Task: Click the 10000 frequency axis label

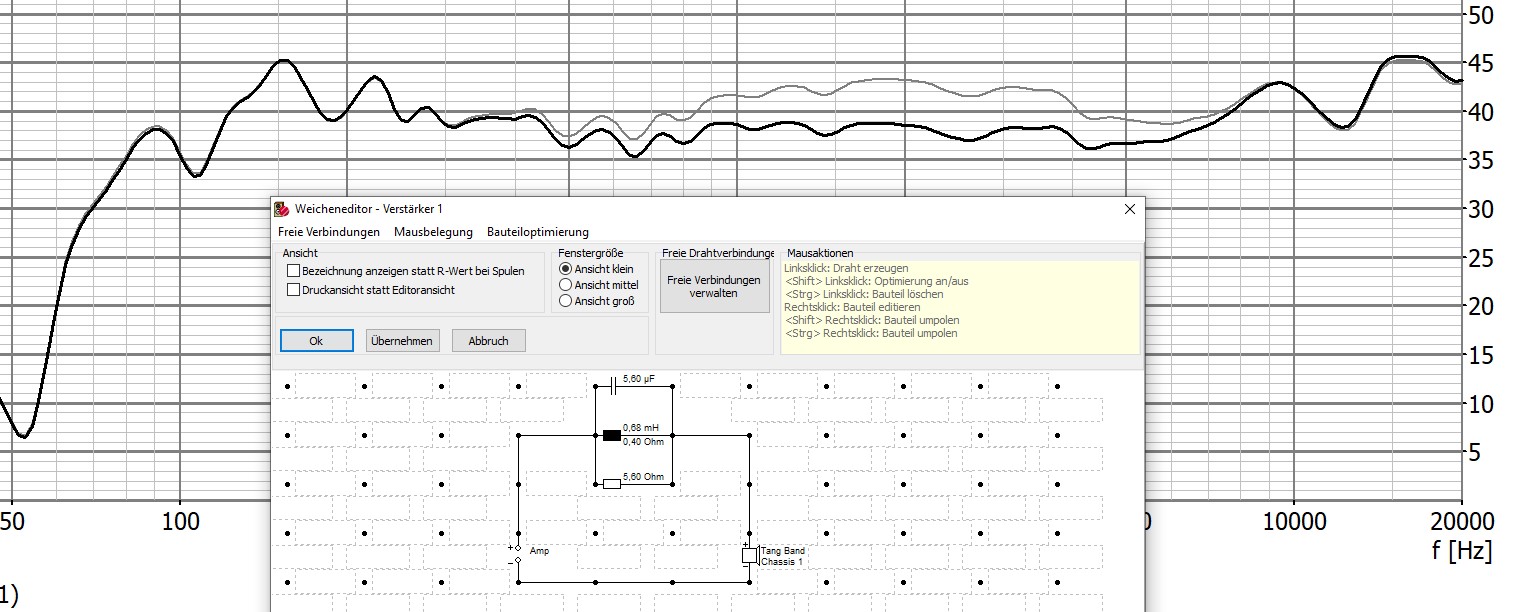Action: 1293,522
